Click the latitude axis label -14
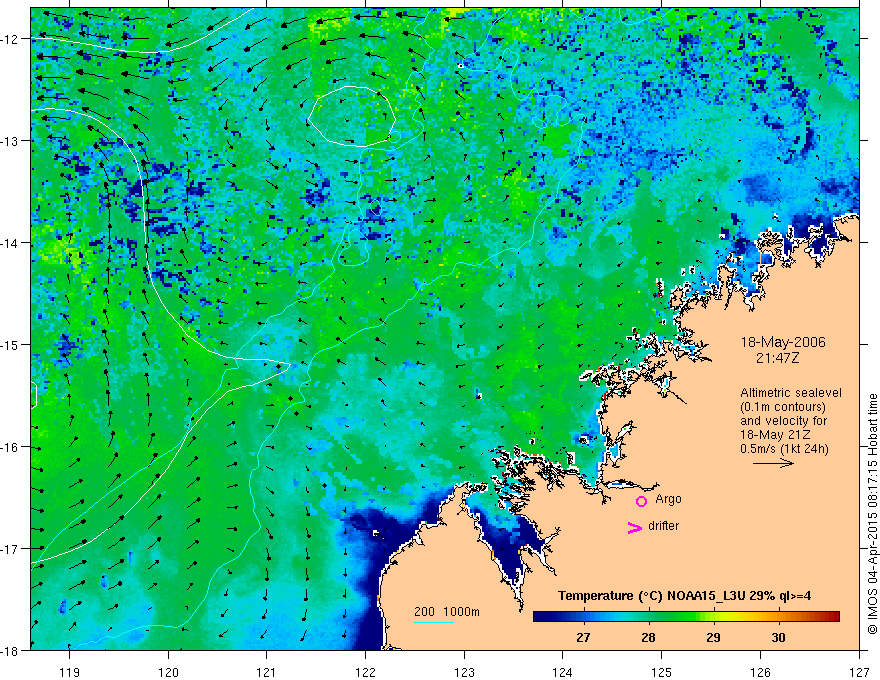This screenshot has width=880, height=680. pos(10,243)
